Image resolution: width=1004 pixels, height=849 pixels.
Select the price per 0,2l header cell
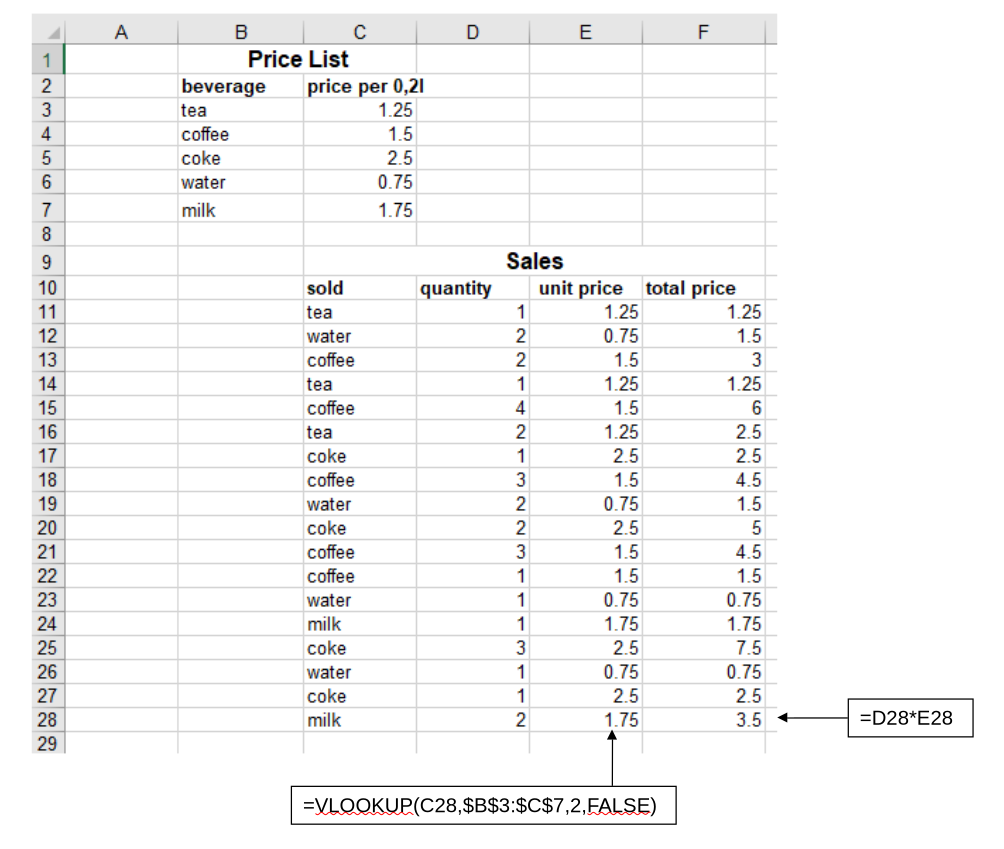tap(360, 86)
